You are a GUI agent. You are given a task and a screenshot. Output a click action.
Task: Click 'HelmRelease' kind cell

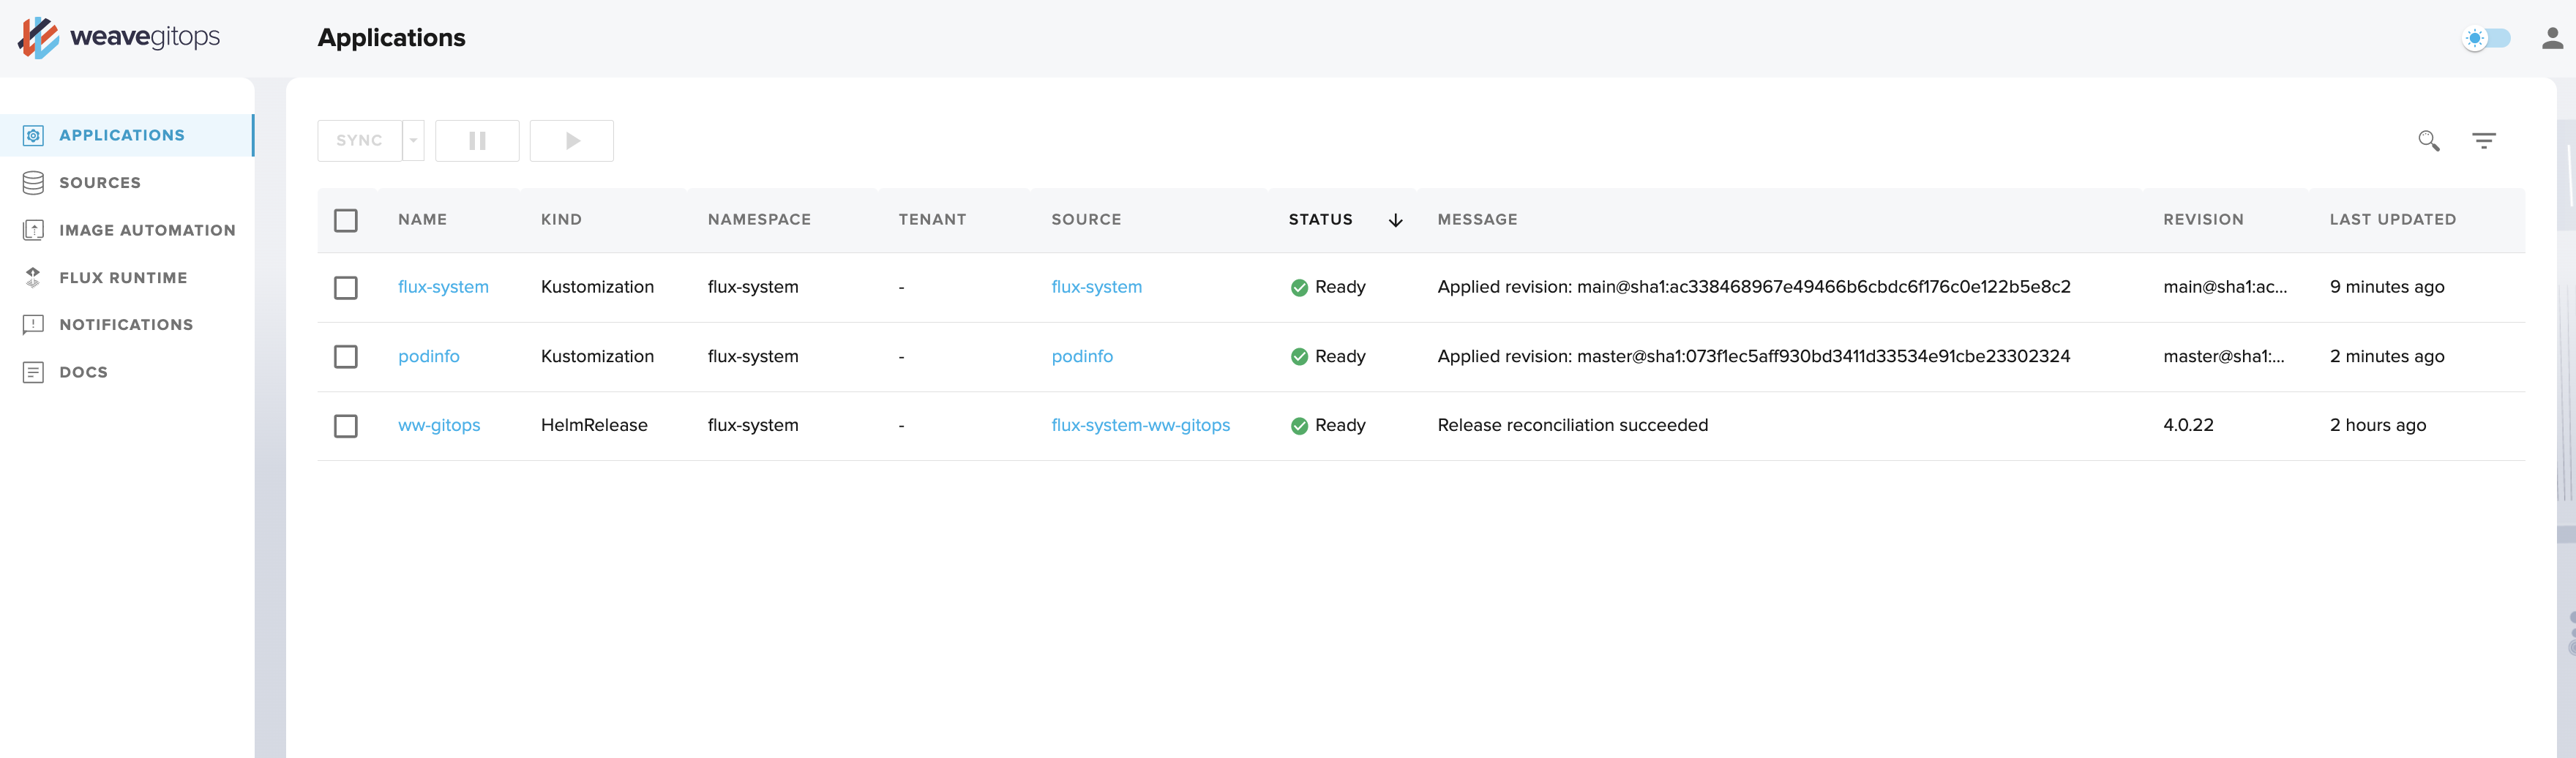click(594, 425)
